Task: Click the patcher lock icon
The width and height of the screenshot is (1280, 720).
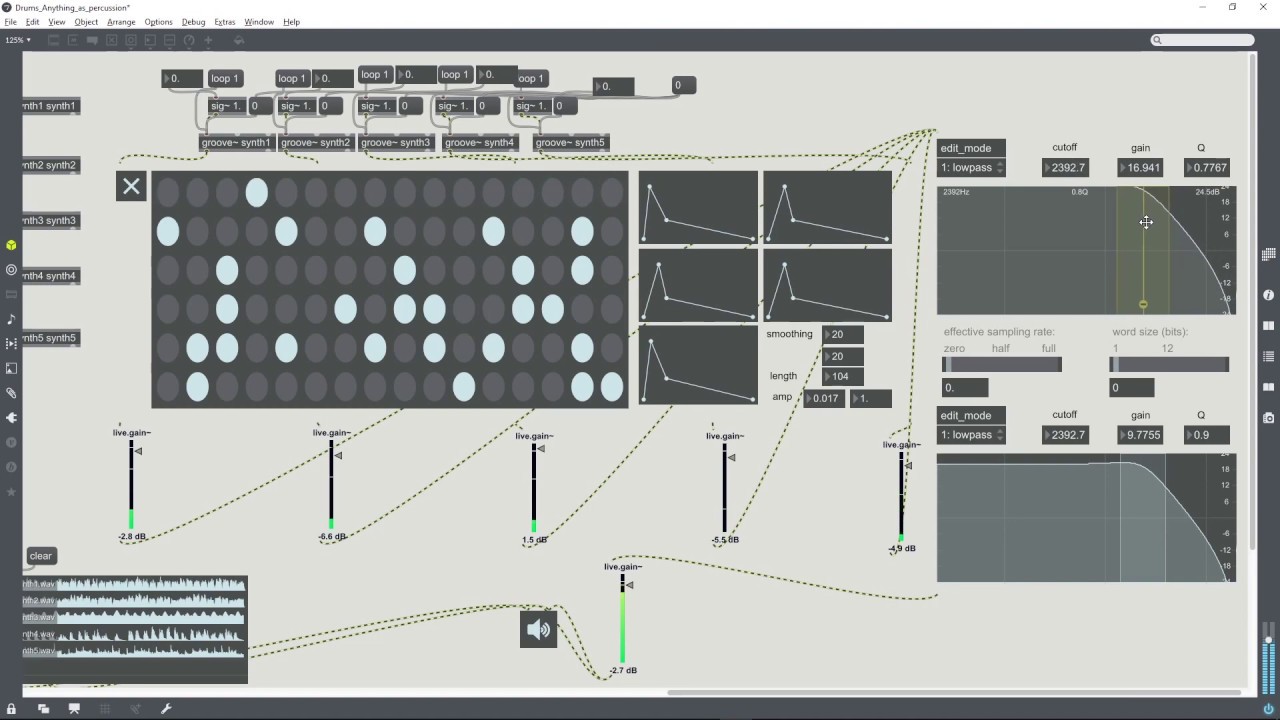Action: click(11, 708)
